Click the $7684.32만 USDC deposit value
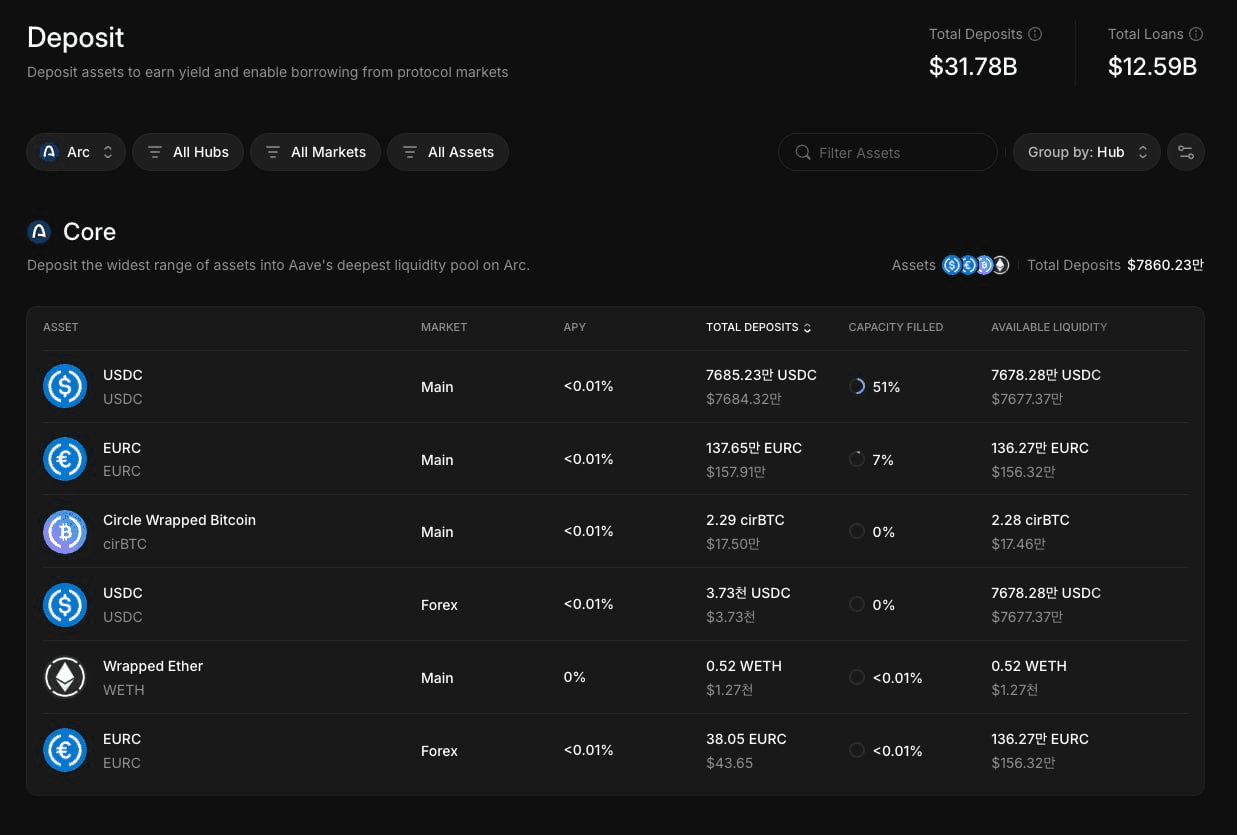Screen dimensions: 1237x835 pos(744,399)
